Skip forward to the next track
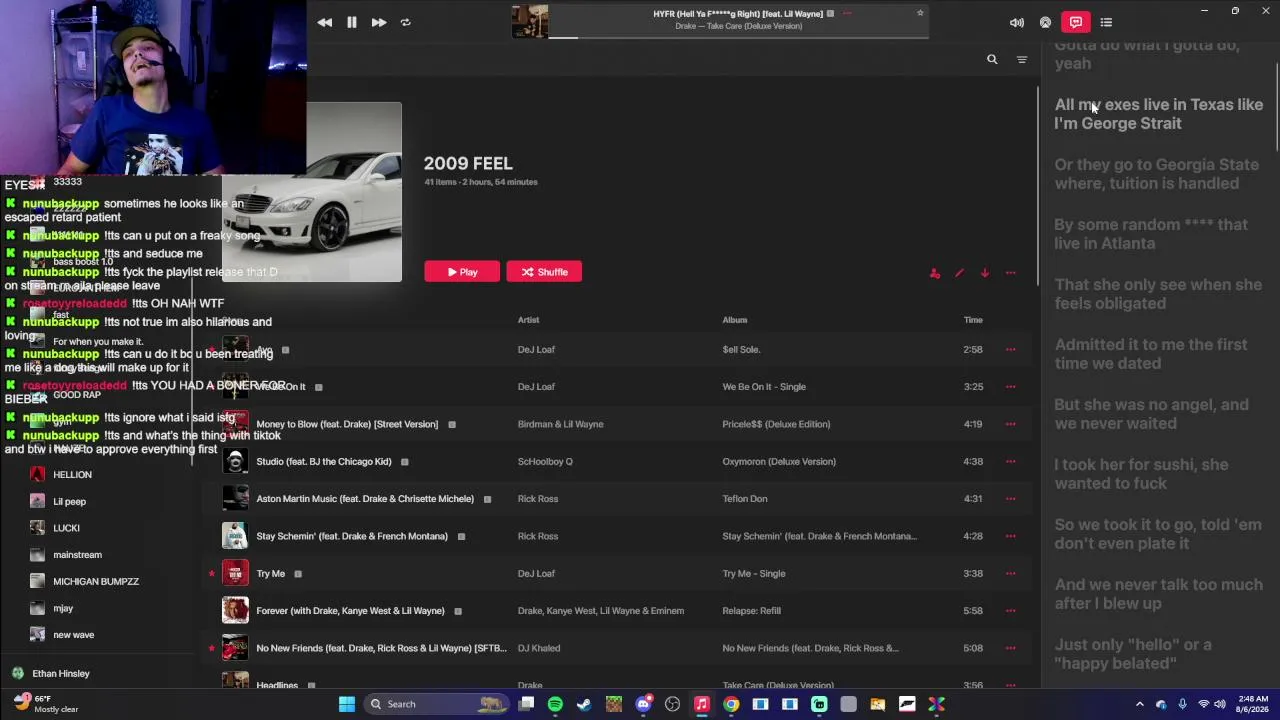 pos(379,22)
